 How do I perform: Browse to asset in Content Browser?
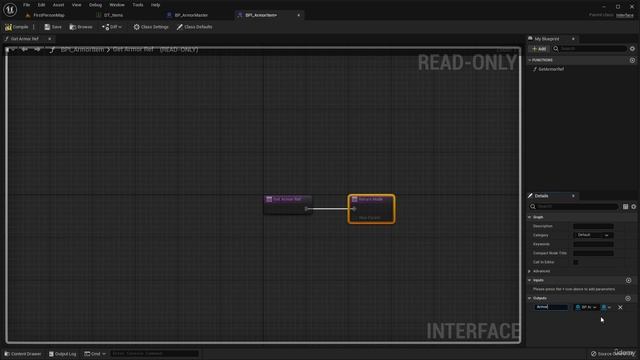81,27
